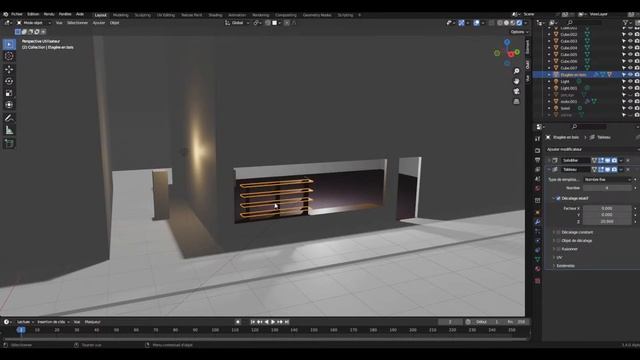Select the Add Cube tool

(9, 143)
